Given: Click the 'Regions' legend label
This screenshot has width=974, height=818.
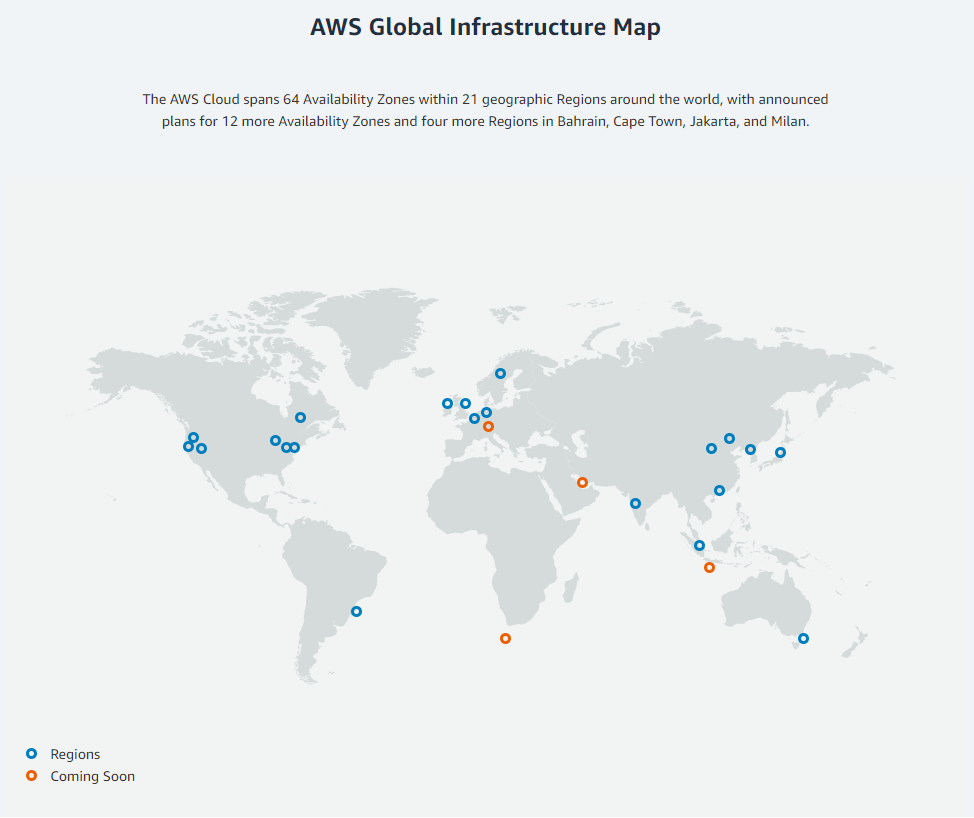Looking at the screenshot, I should click(x=75, y=754).
